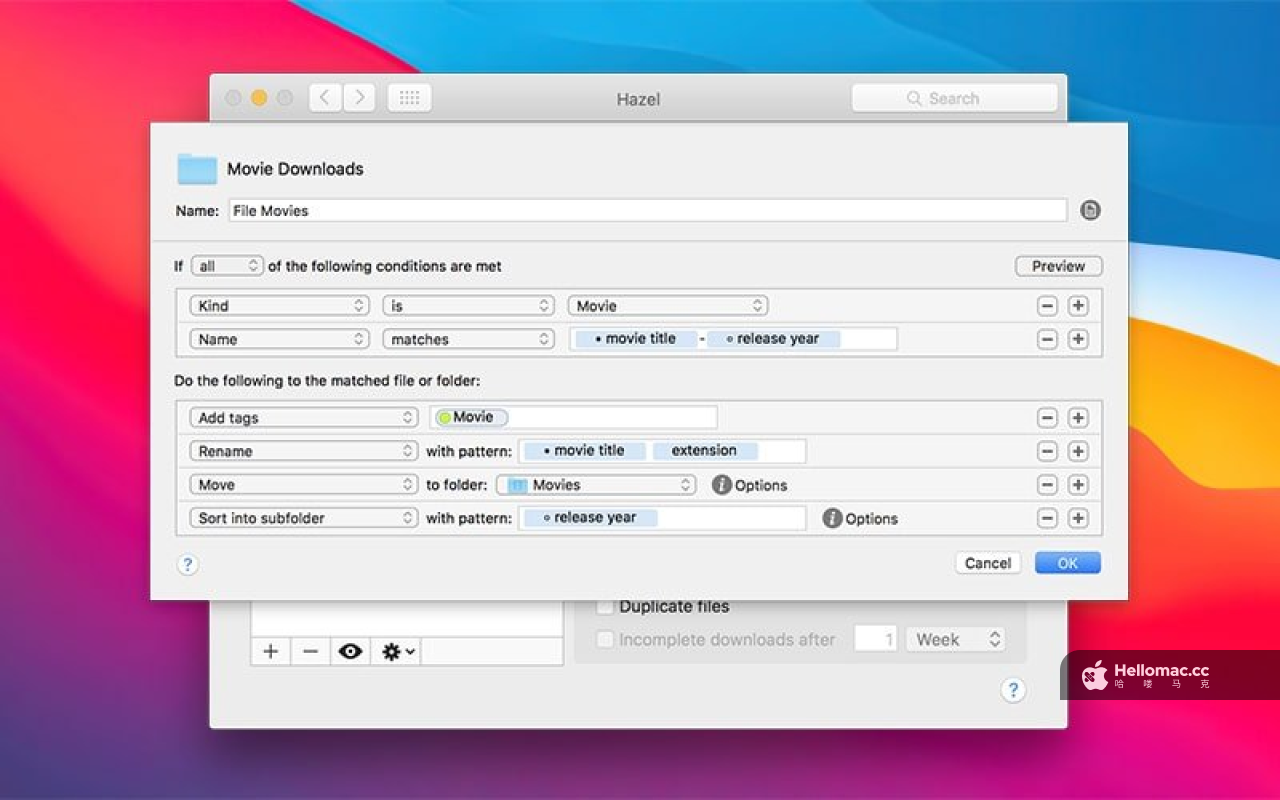Click 'movie title' token in match pattern
The height and width of the screenshot is (800, 1280).
point(634,339)
